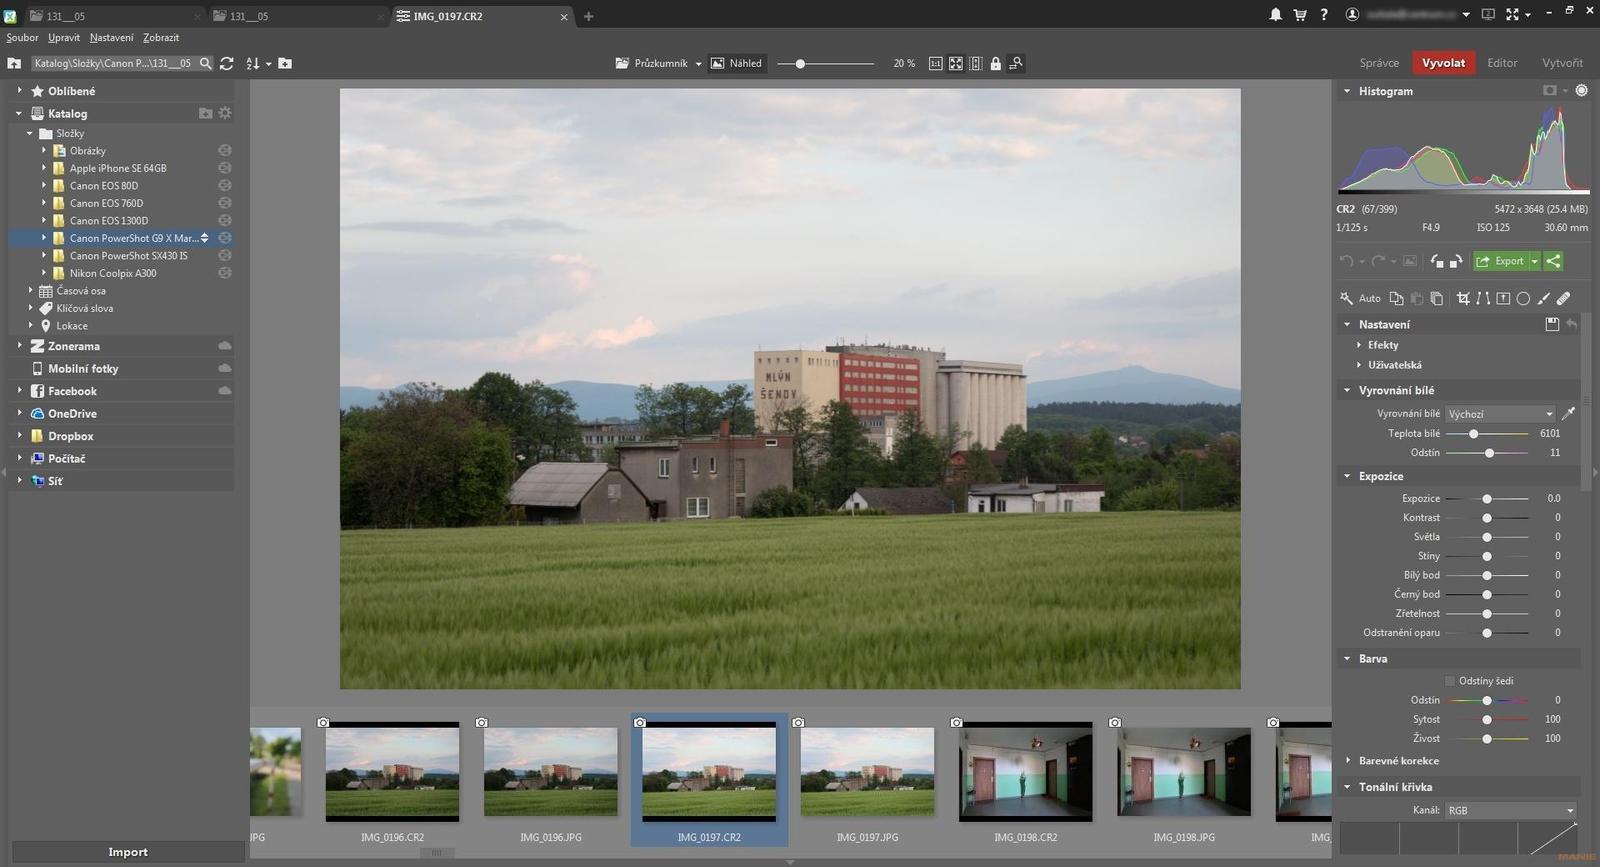Viewport: 1600px width, 867px height.
Task: Toggle cloud icon next to Facebook
Action: point(225,391)
